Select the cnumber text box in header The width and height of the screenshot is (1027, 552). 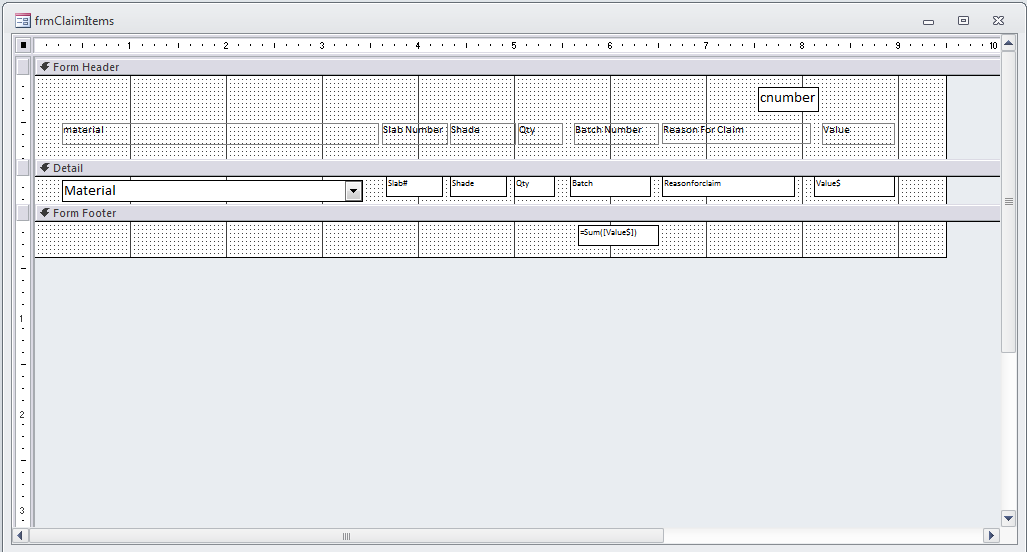coord(788,100)
